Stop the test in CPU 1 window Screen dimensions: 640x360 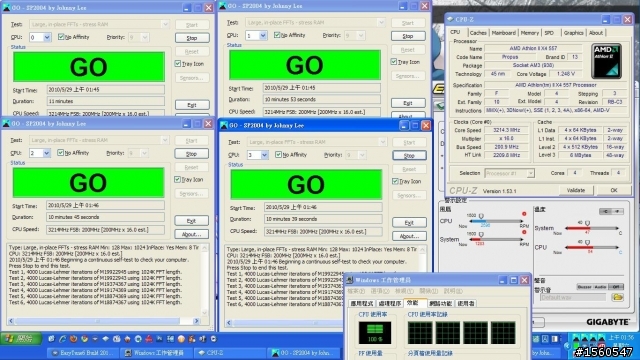[x=408, y=36]
